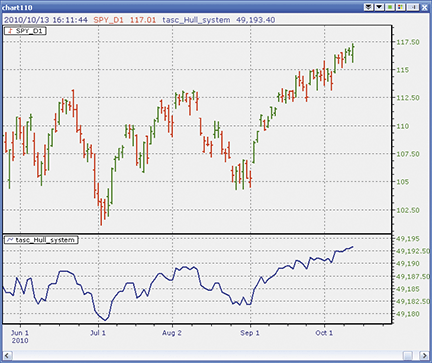Click the 49,195 equity axis label

click(408, 239)
